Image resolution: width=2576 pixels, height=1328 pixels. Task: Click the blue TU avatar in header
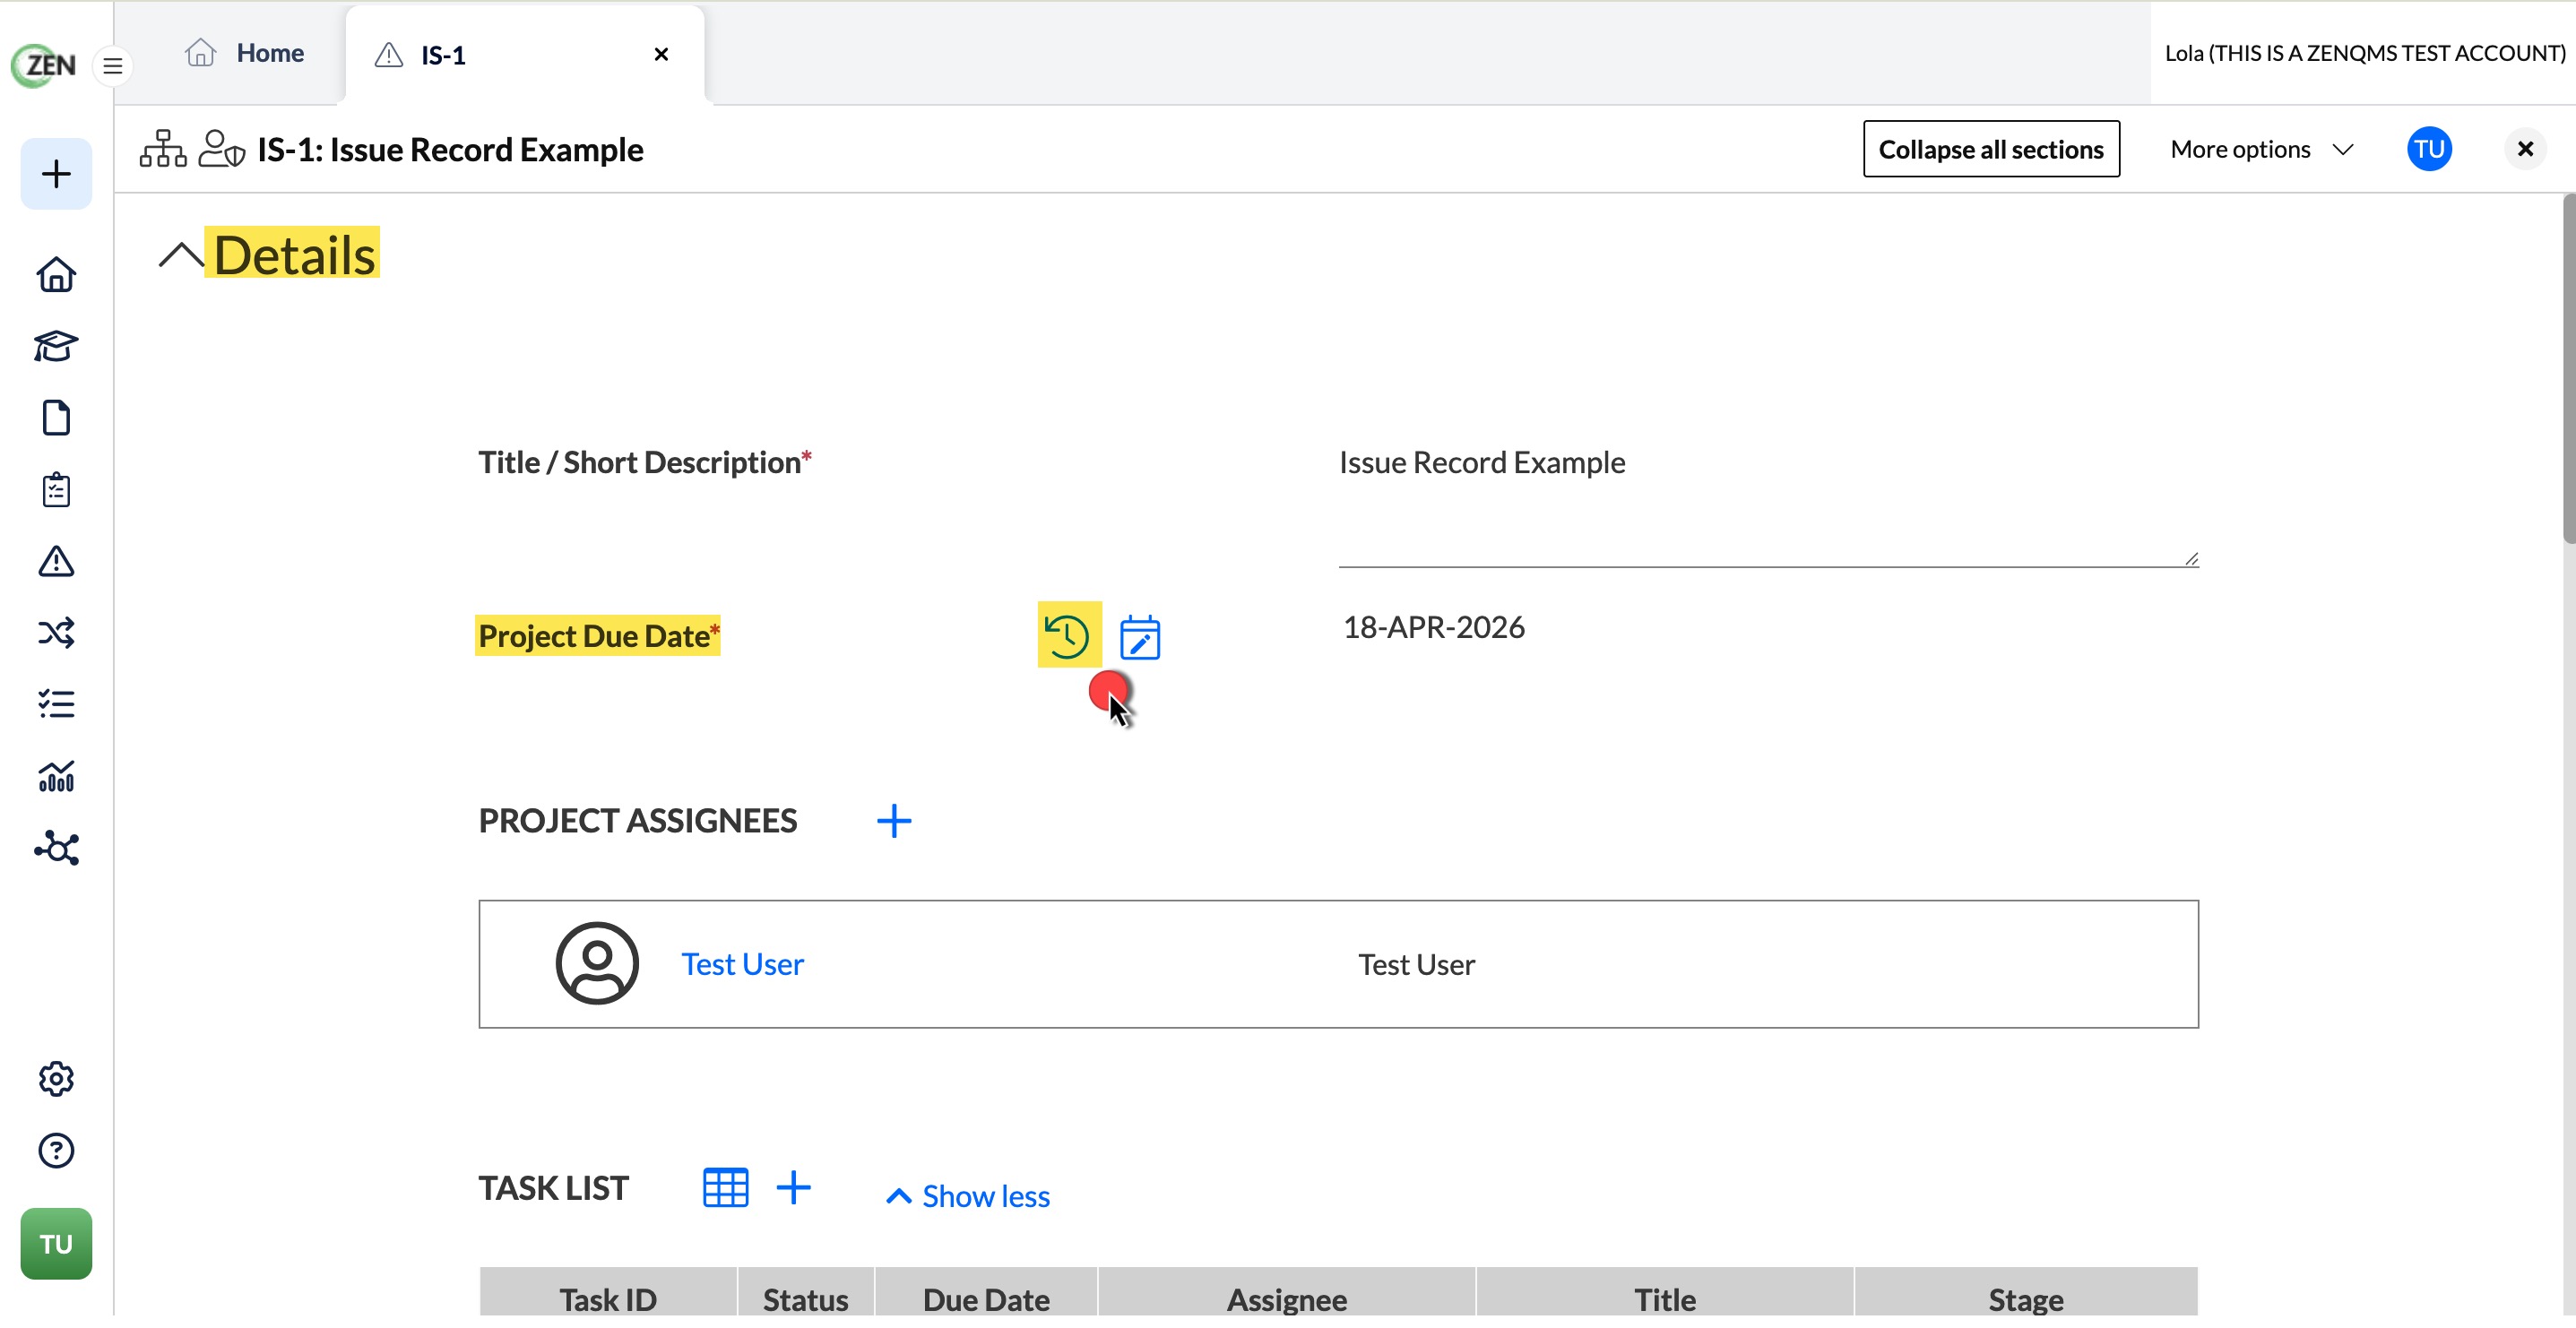click(2428, 149)
